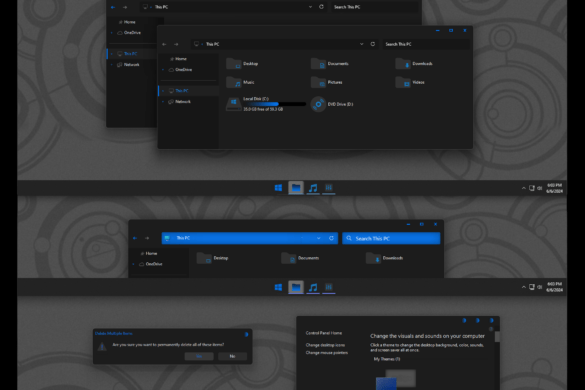Click Start button on the lower taskbar

coord(278,287)
